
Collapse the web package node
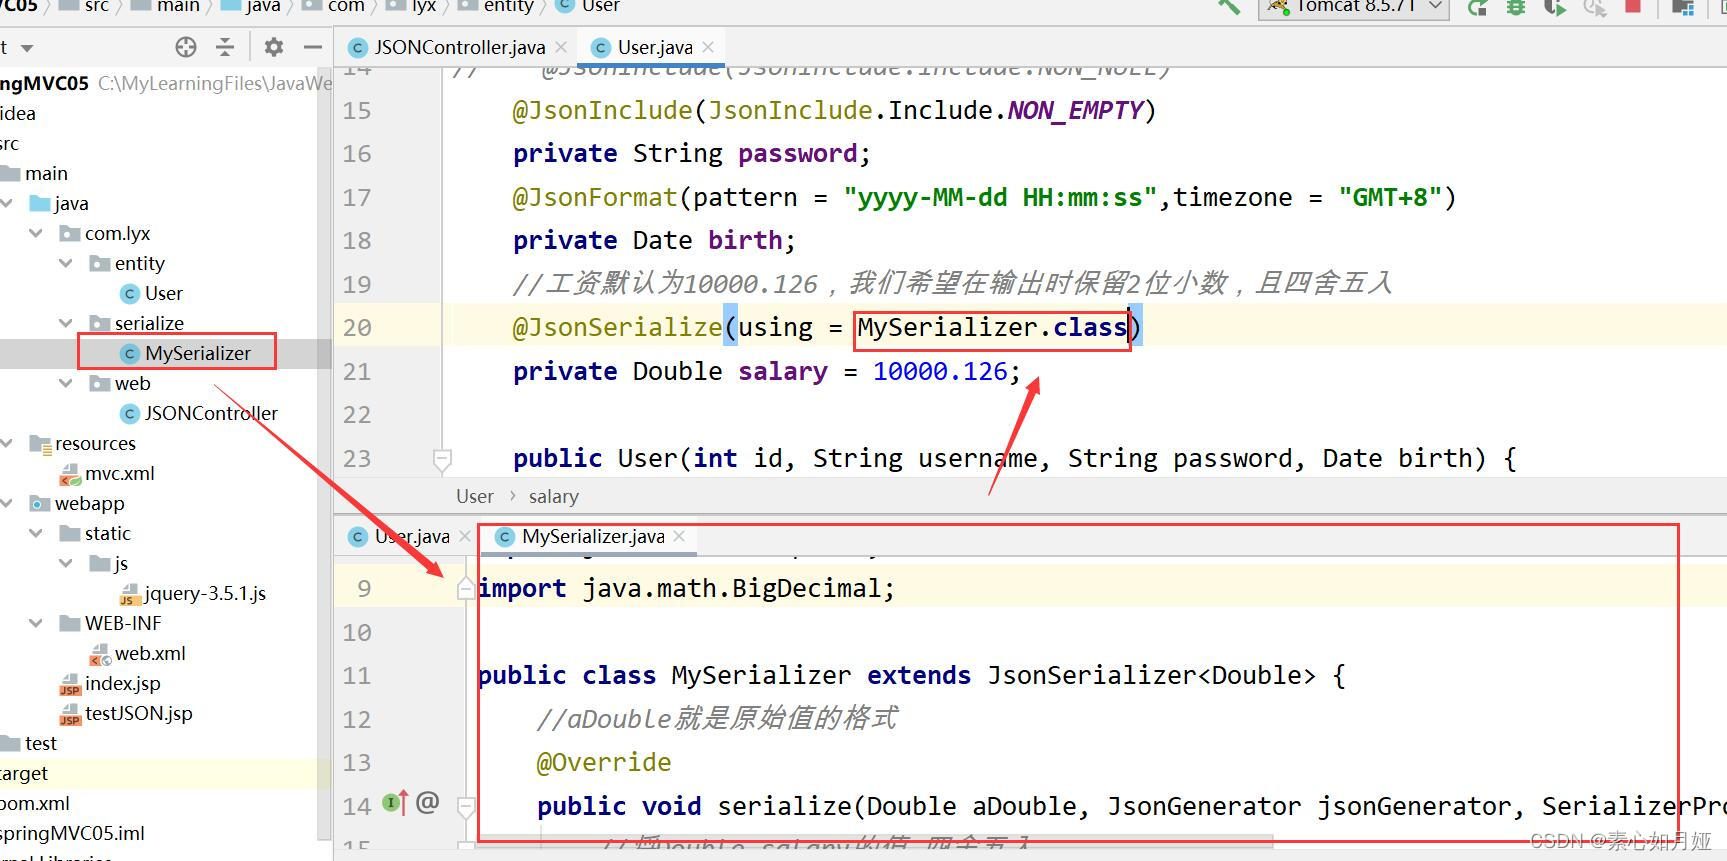tap(66, 383)
